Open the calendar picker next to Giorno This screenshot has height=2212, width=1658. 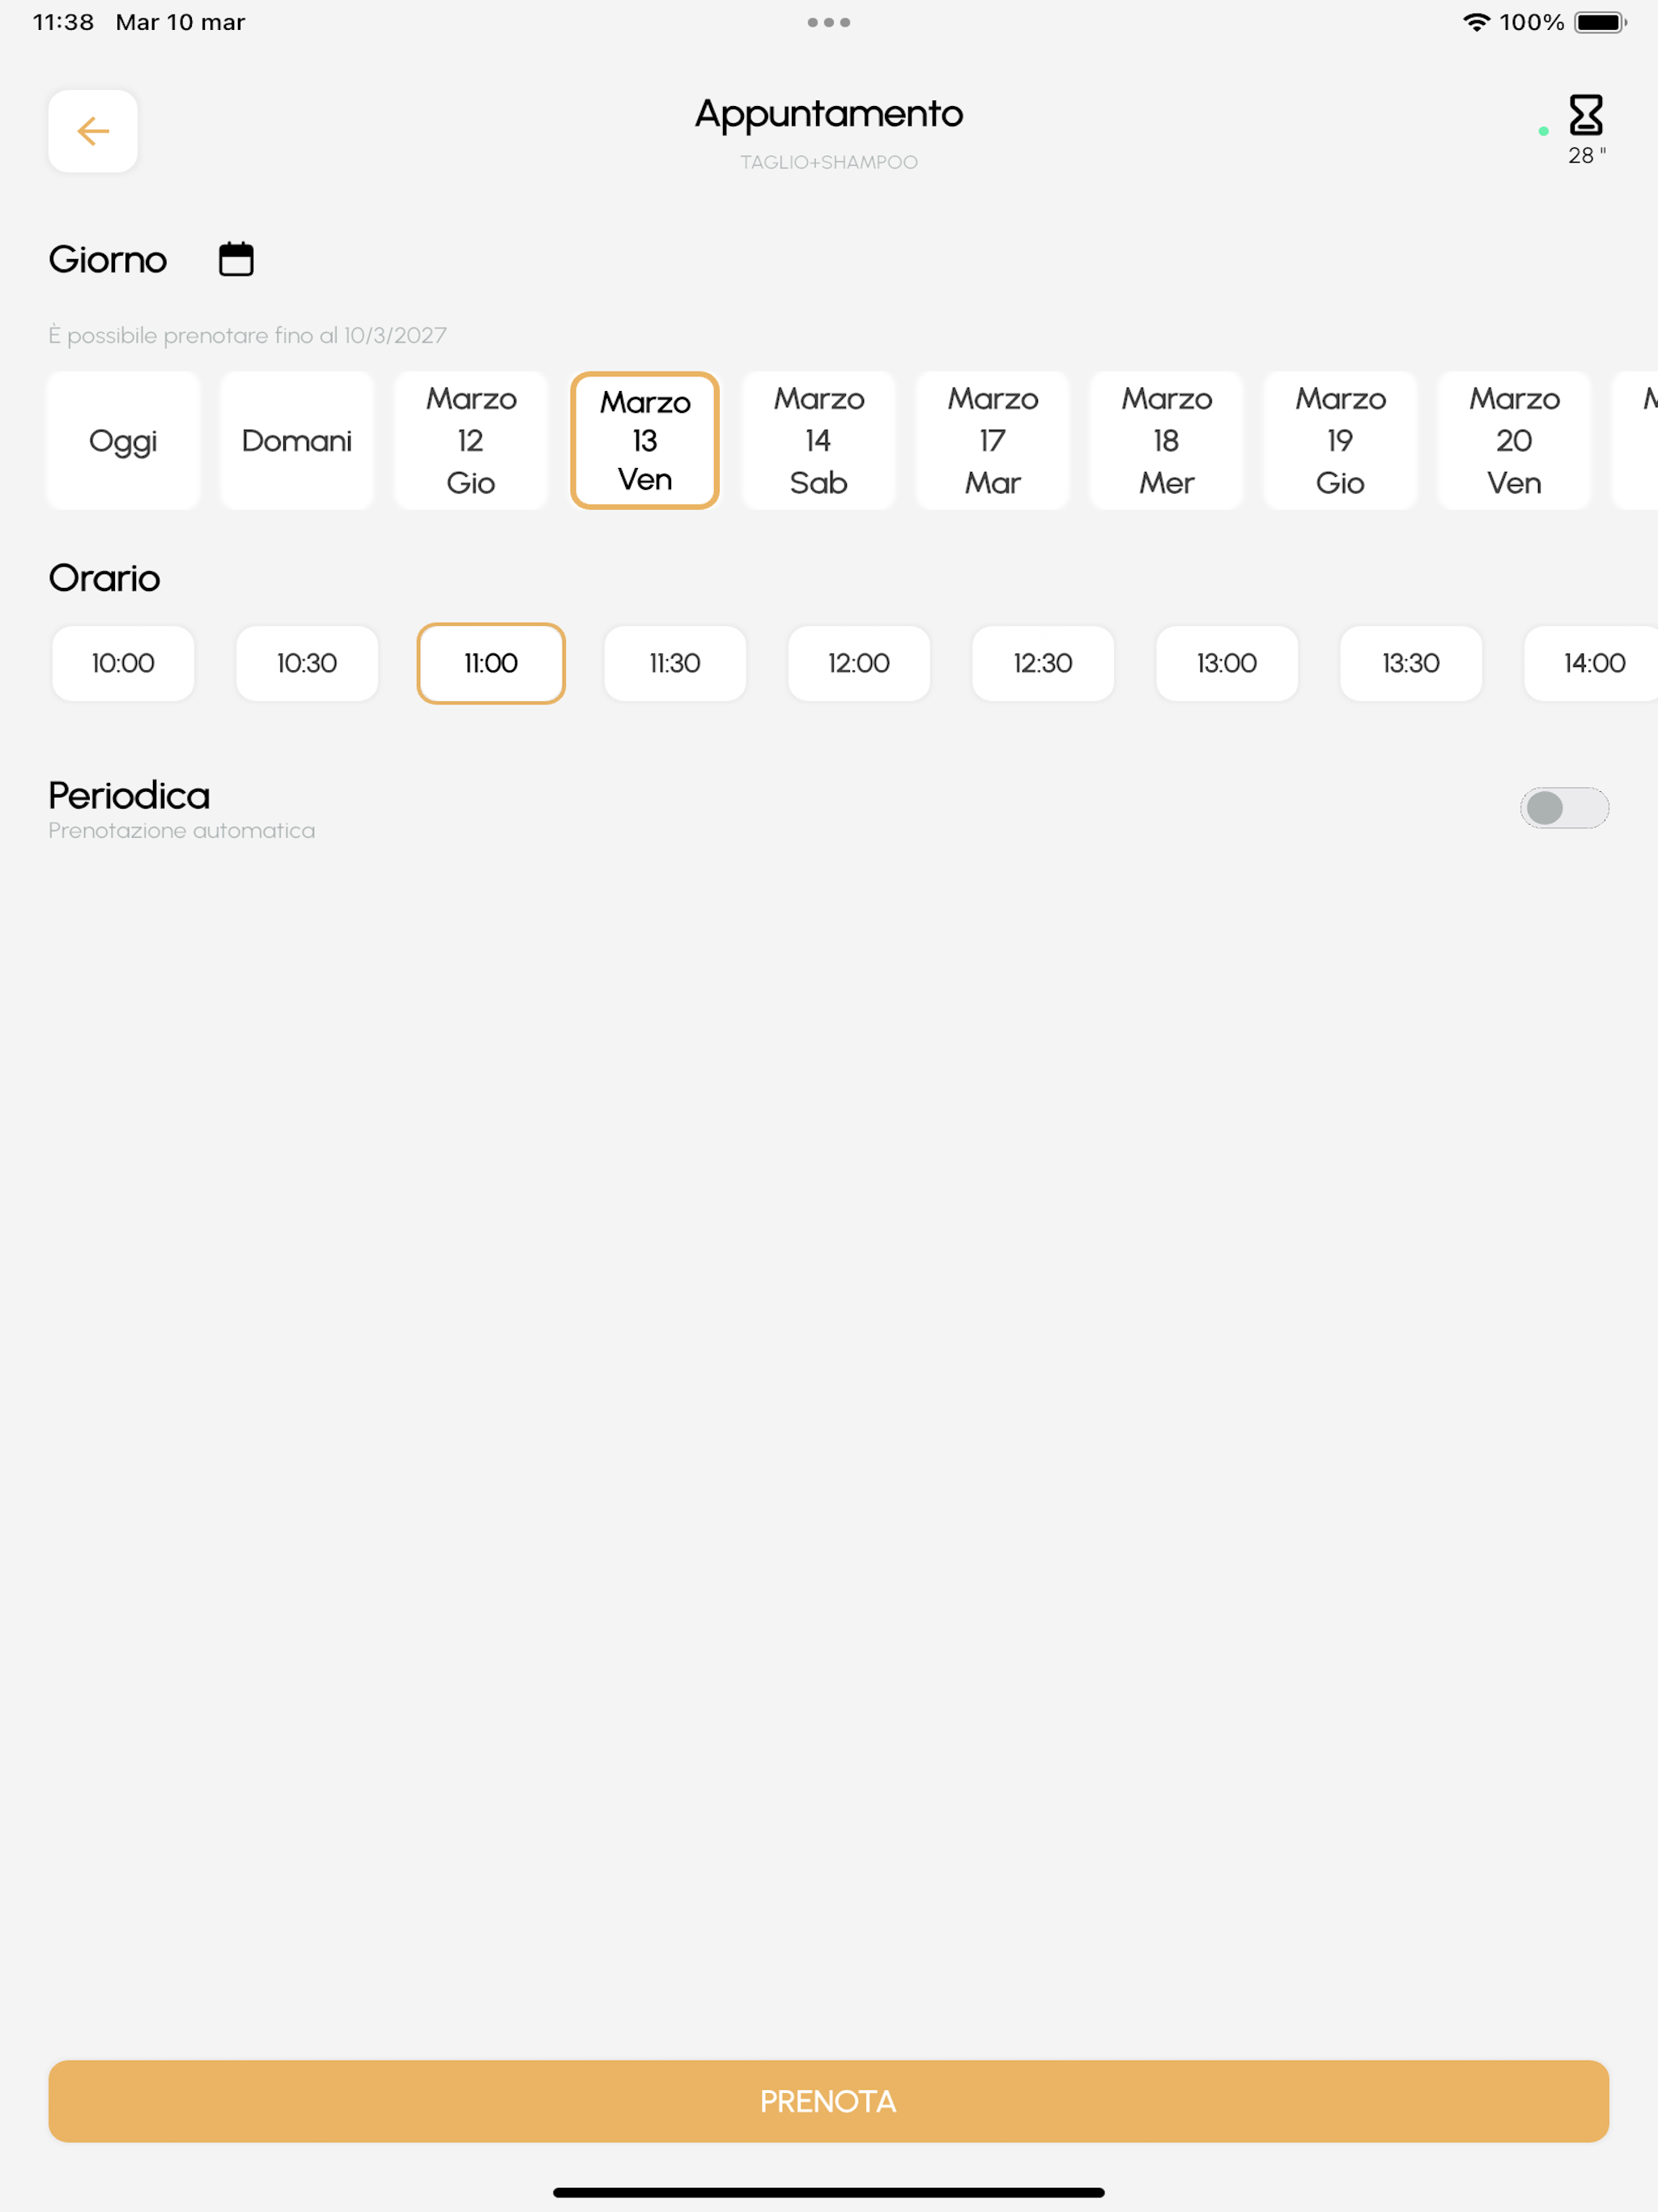[x=236, y=259]
